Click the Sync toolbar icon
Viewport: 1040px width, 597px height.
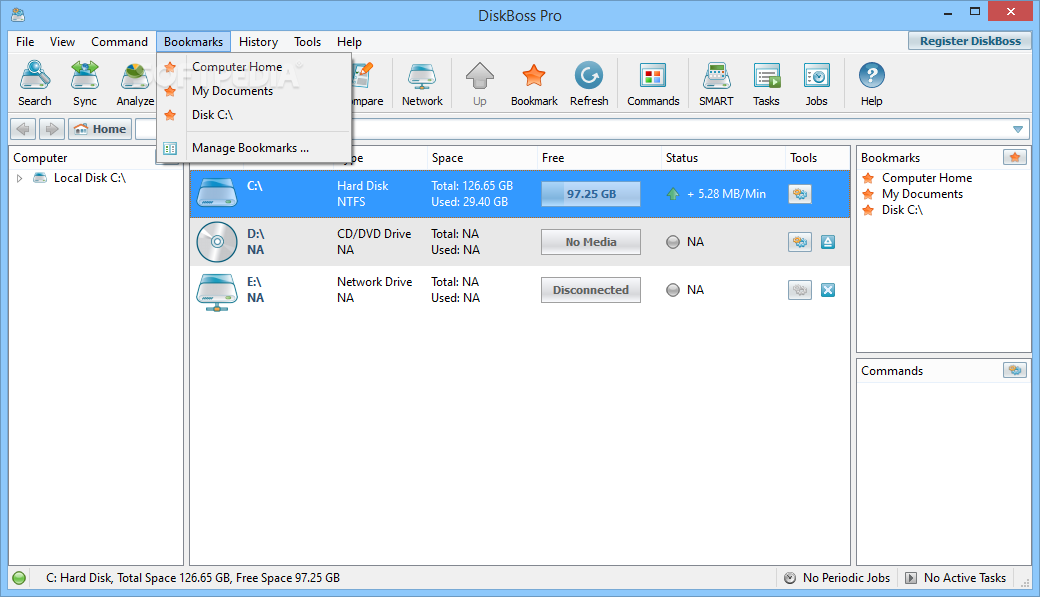85,84
